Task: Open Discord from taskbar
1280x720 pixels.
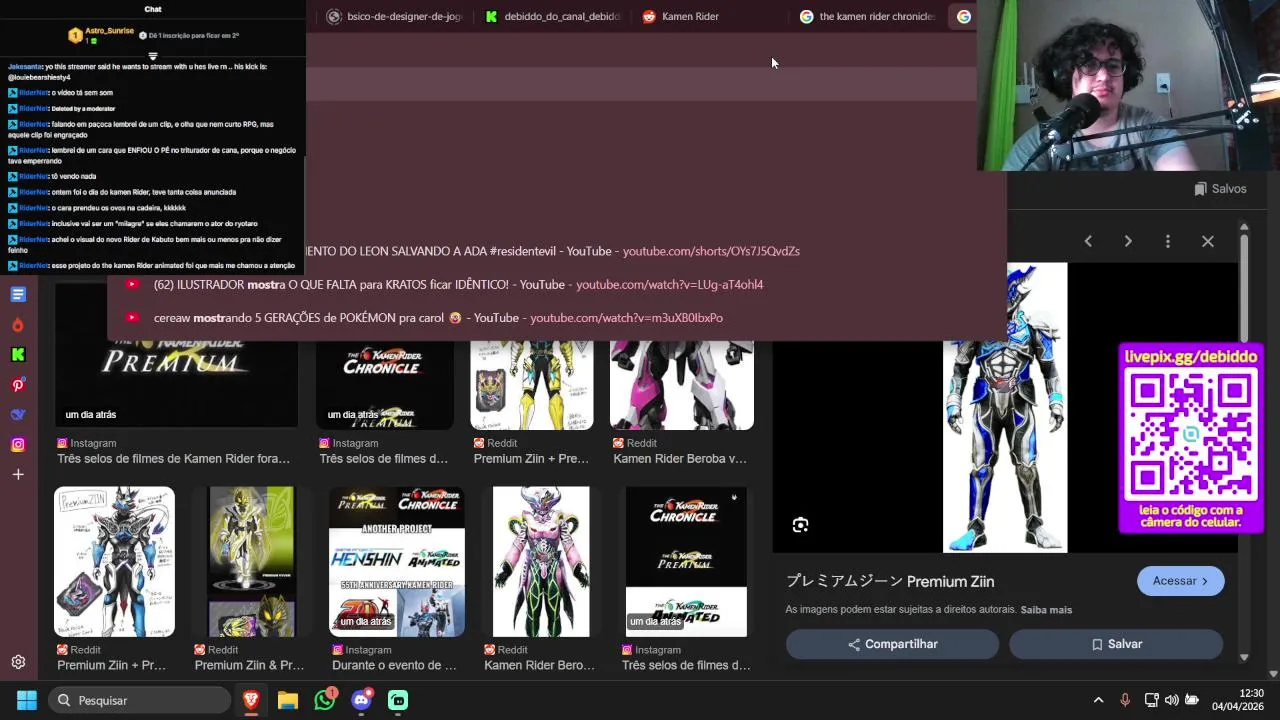Action: pos(362,700)
